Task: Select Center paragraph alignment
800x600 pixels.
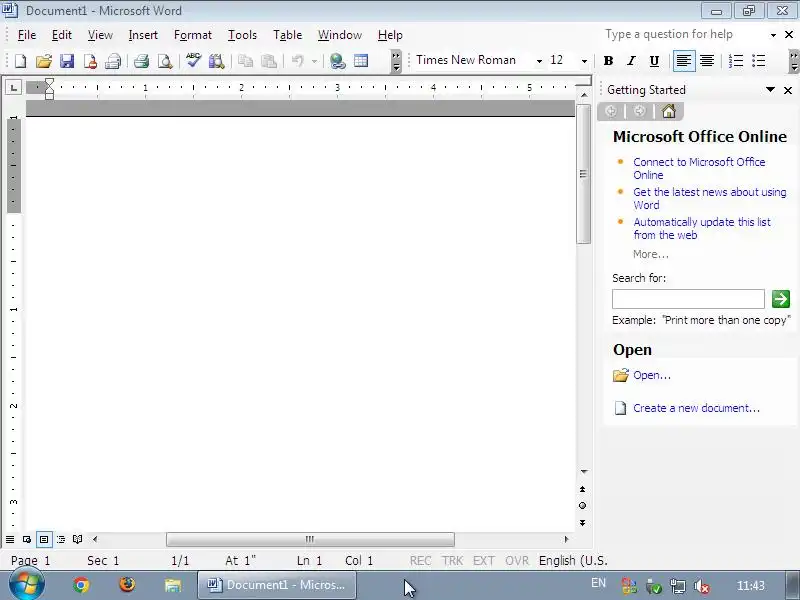Action: 707,61
